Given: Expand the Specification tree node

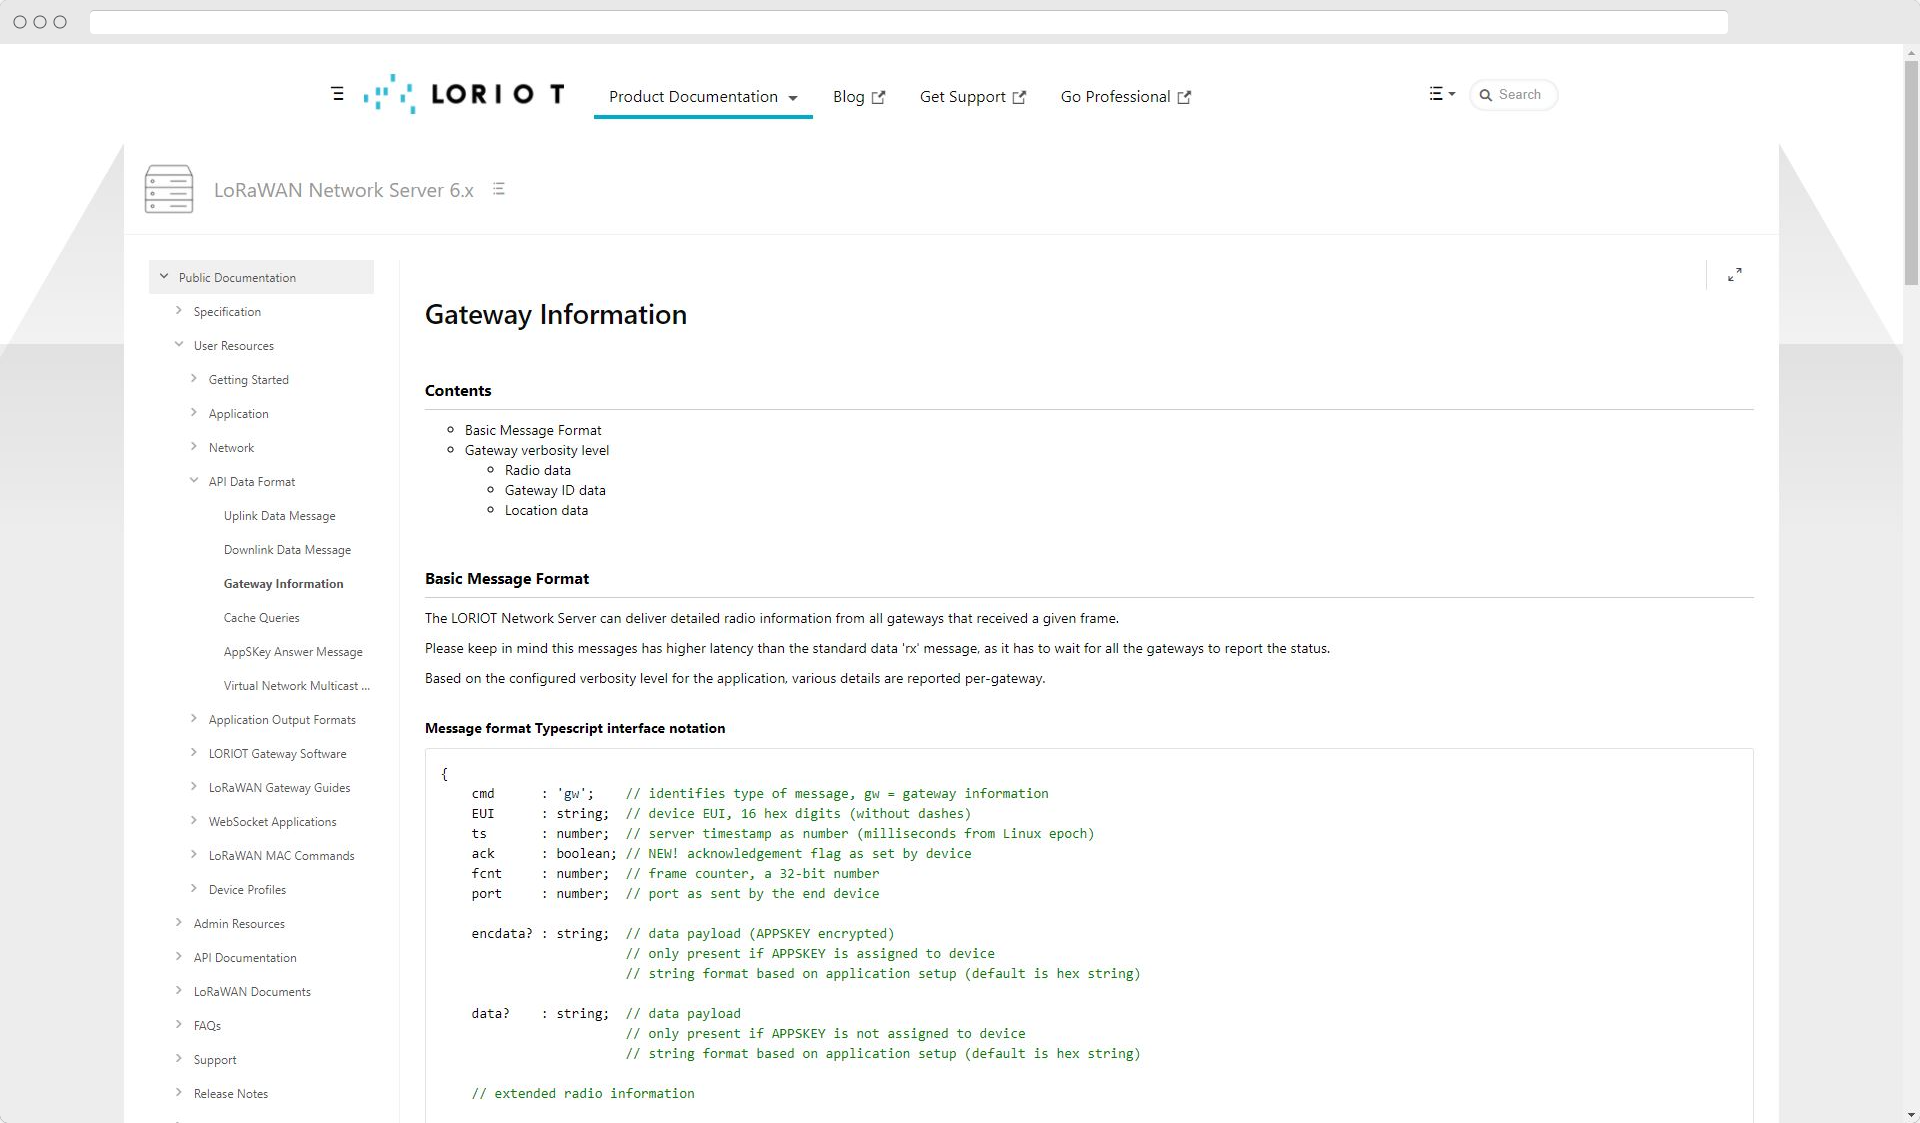Looking at the screenshot, I should coord(179,311).
